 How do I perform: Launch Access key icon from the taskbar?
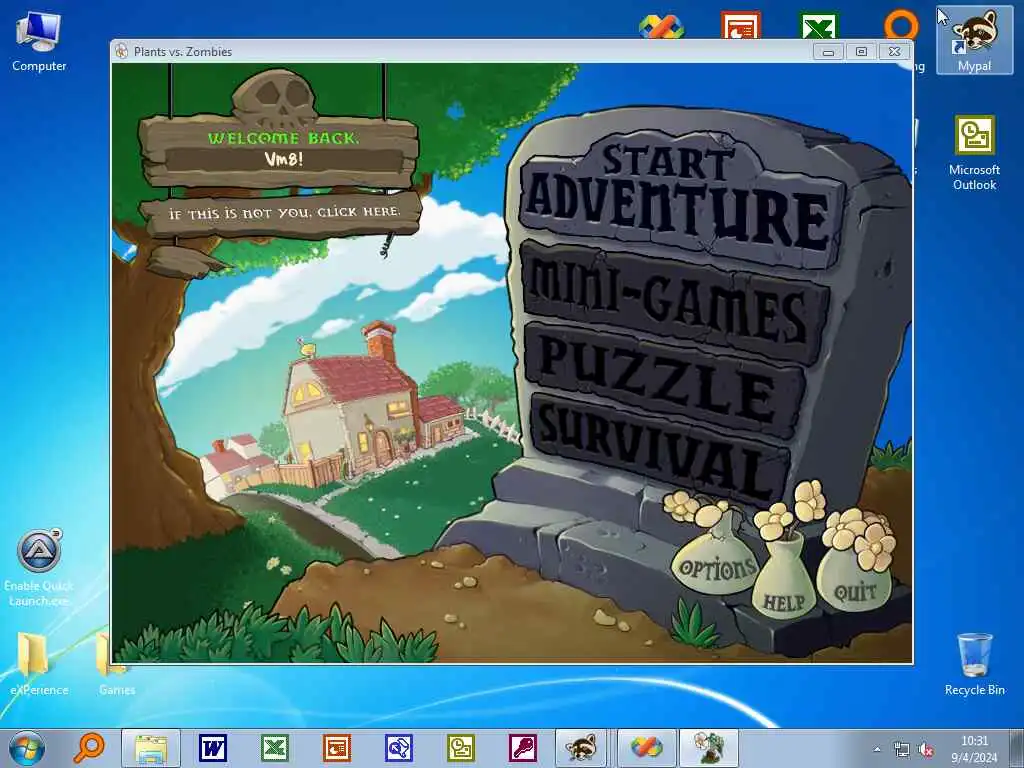(522, 748)
